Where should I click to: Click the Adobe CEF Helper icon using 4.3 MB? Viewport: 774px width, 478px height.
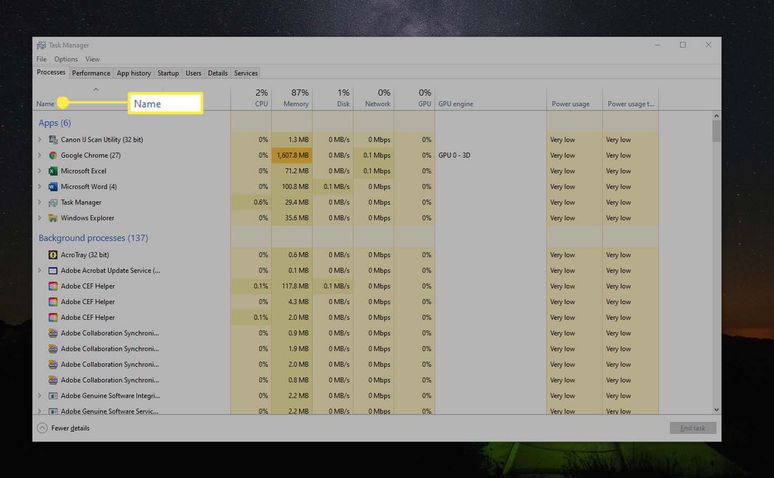point(53,302)
